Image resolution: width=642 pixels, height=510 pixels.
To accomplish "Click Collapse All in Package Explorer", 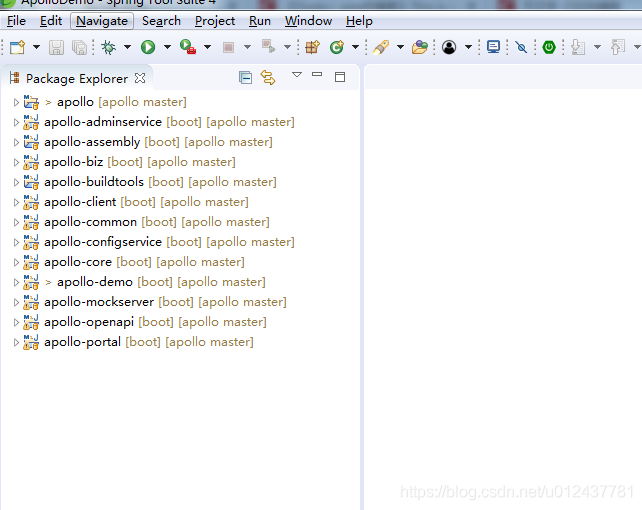I will click(245, 77).
